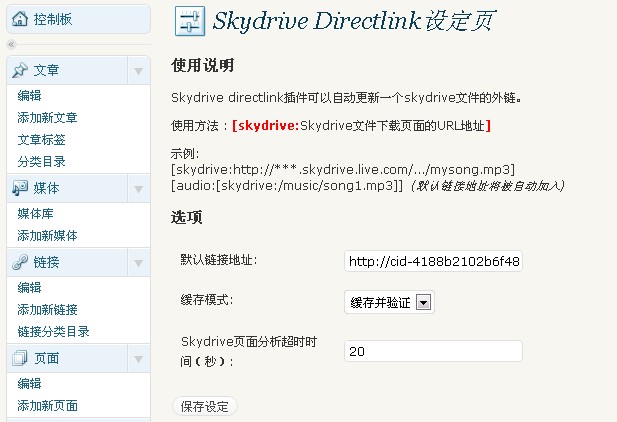Open 编辑 under 文章

point(30,96)
